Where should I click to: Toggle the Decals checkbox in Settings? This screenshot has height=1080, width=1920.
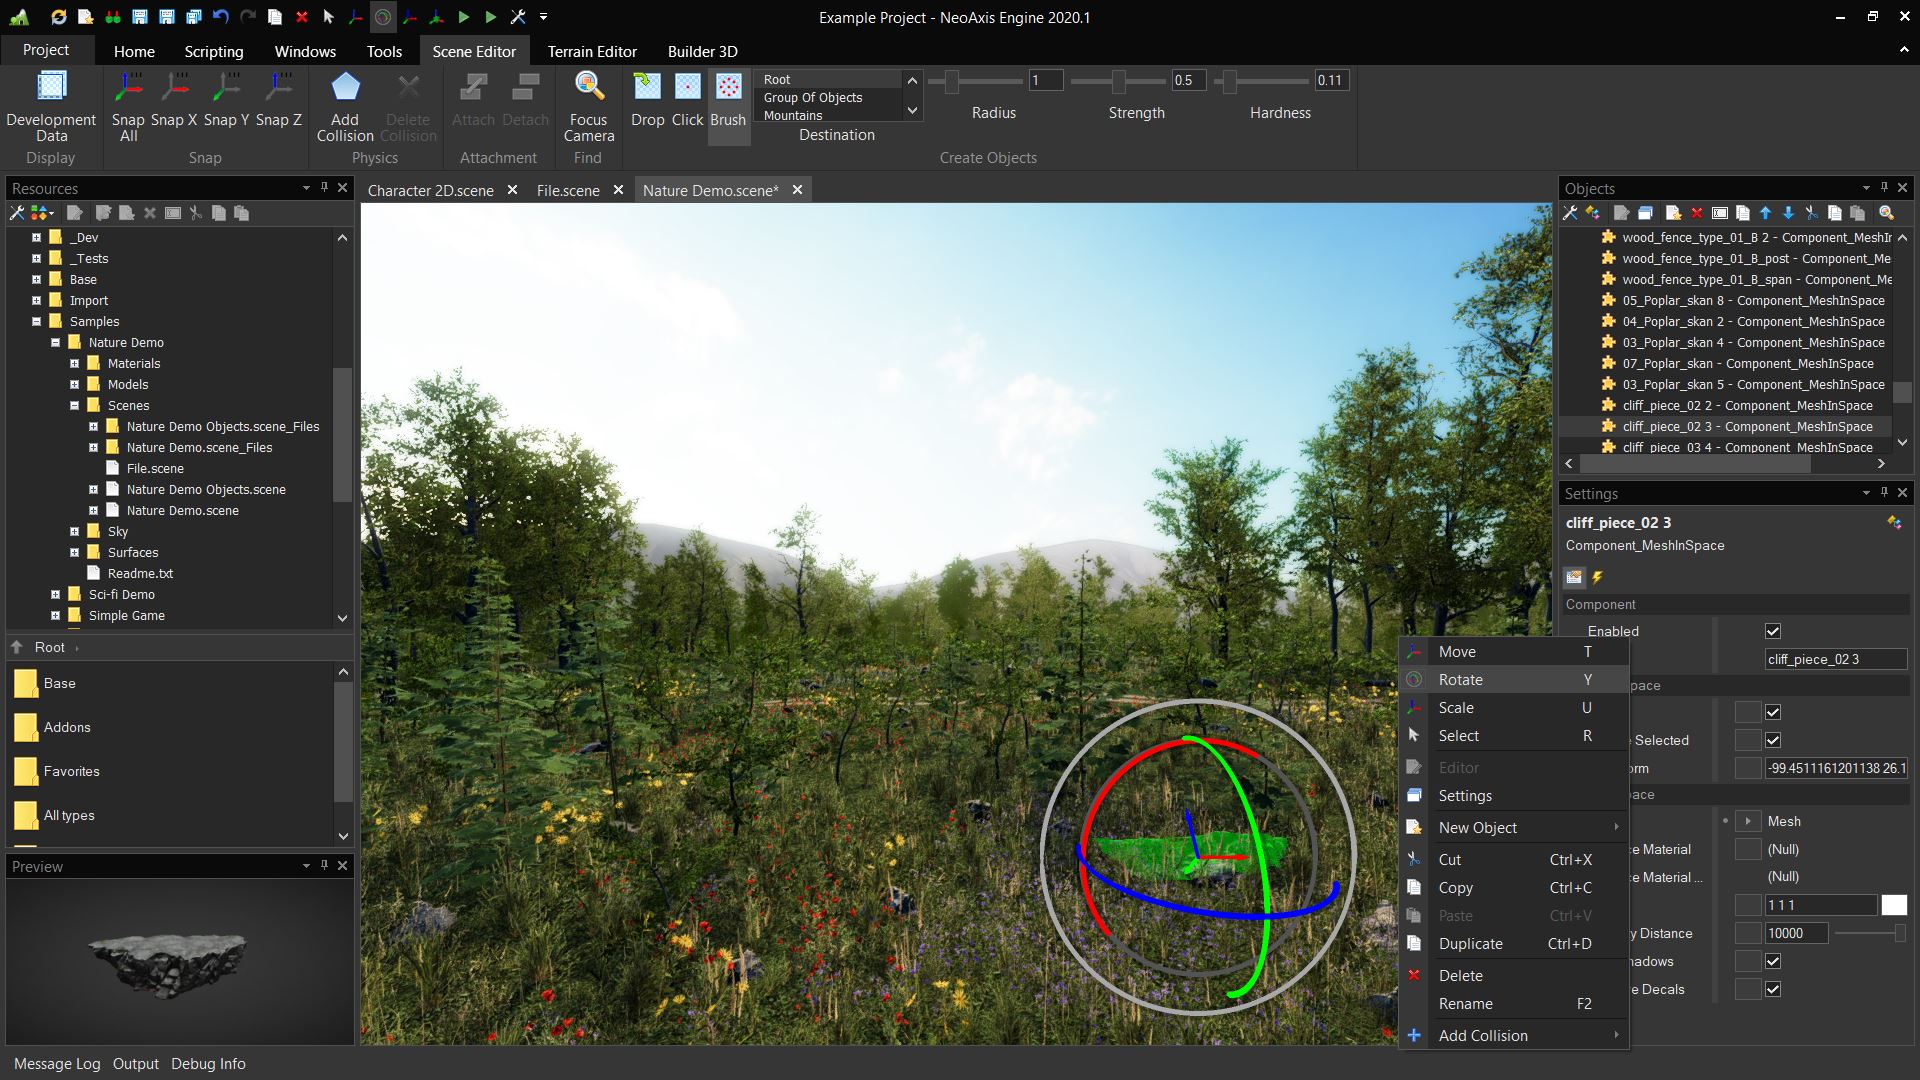(1773, 989)
